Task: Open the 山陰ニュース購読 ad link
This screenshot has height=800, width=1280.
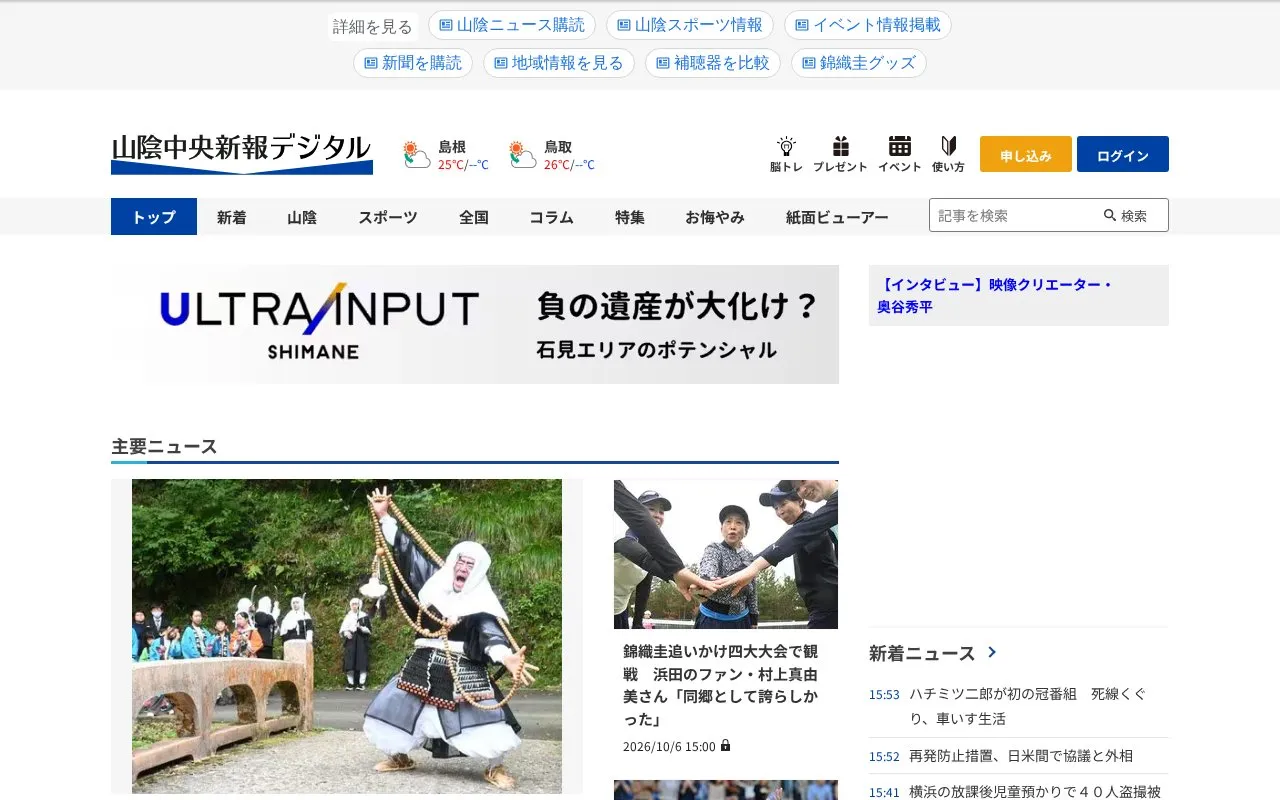Action: (x=512, y=25)
